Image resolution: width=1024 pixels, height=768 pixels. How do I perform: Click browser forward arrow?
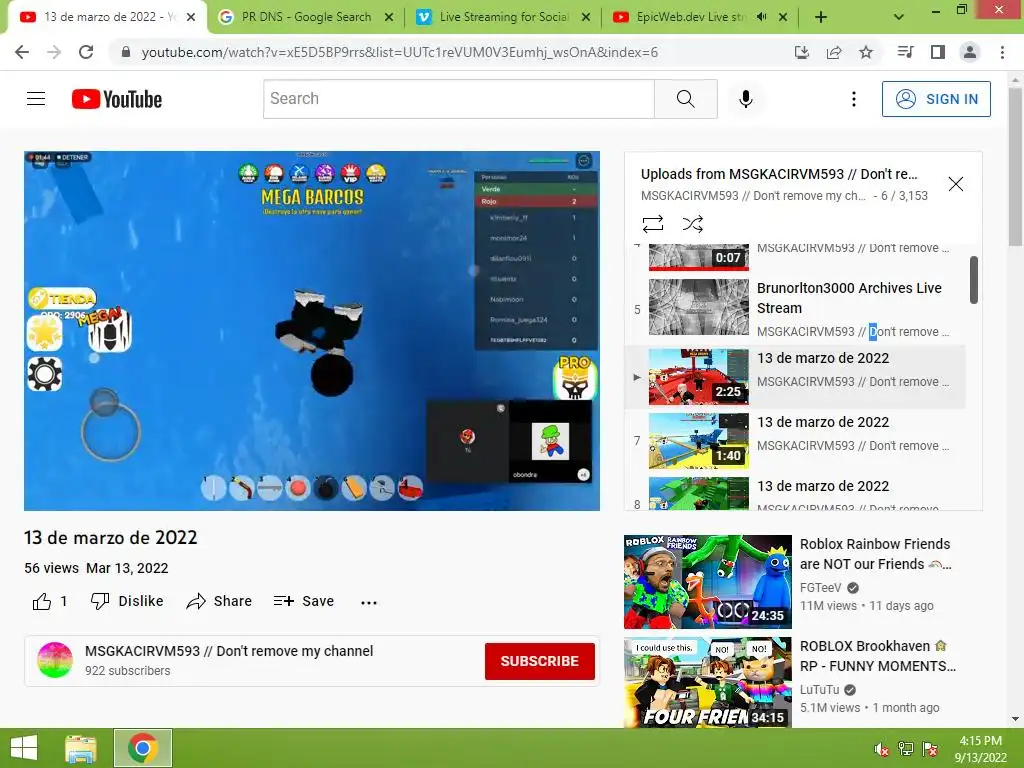click(54, 52)
